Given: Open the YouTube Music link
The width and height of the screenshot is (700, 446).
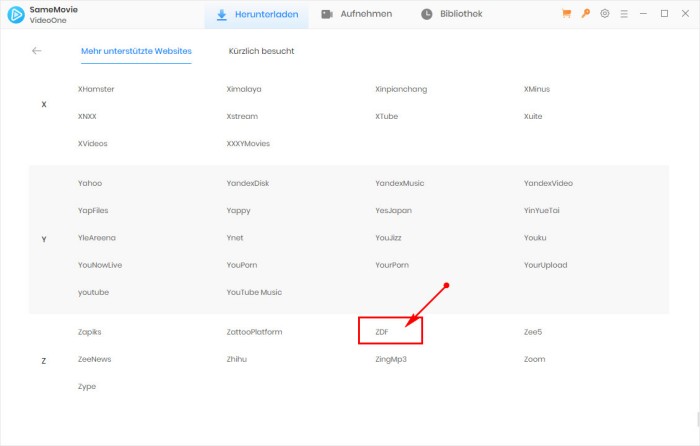Looking at the screenshot, I should (x=254, y=292).
